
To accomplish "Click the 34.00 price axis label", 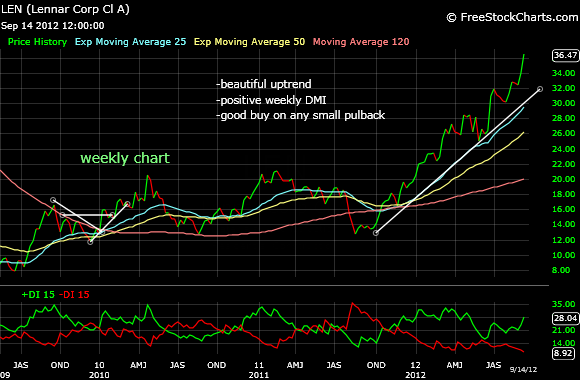I will tap(563, 73).
